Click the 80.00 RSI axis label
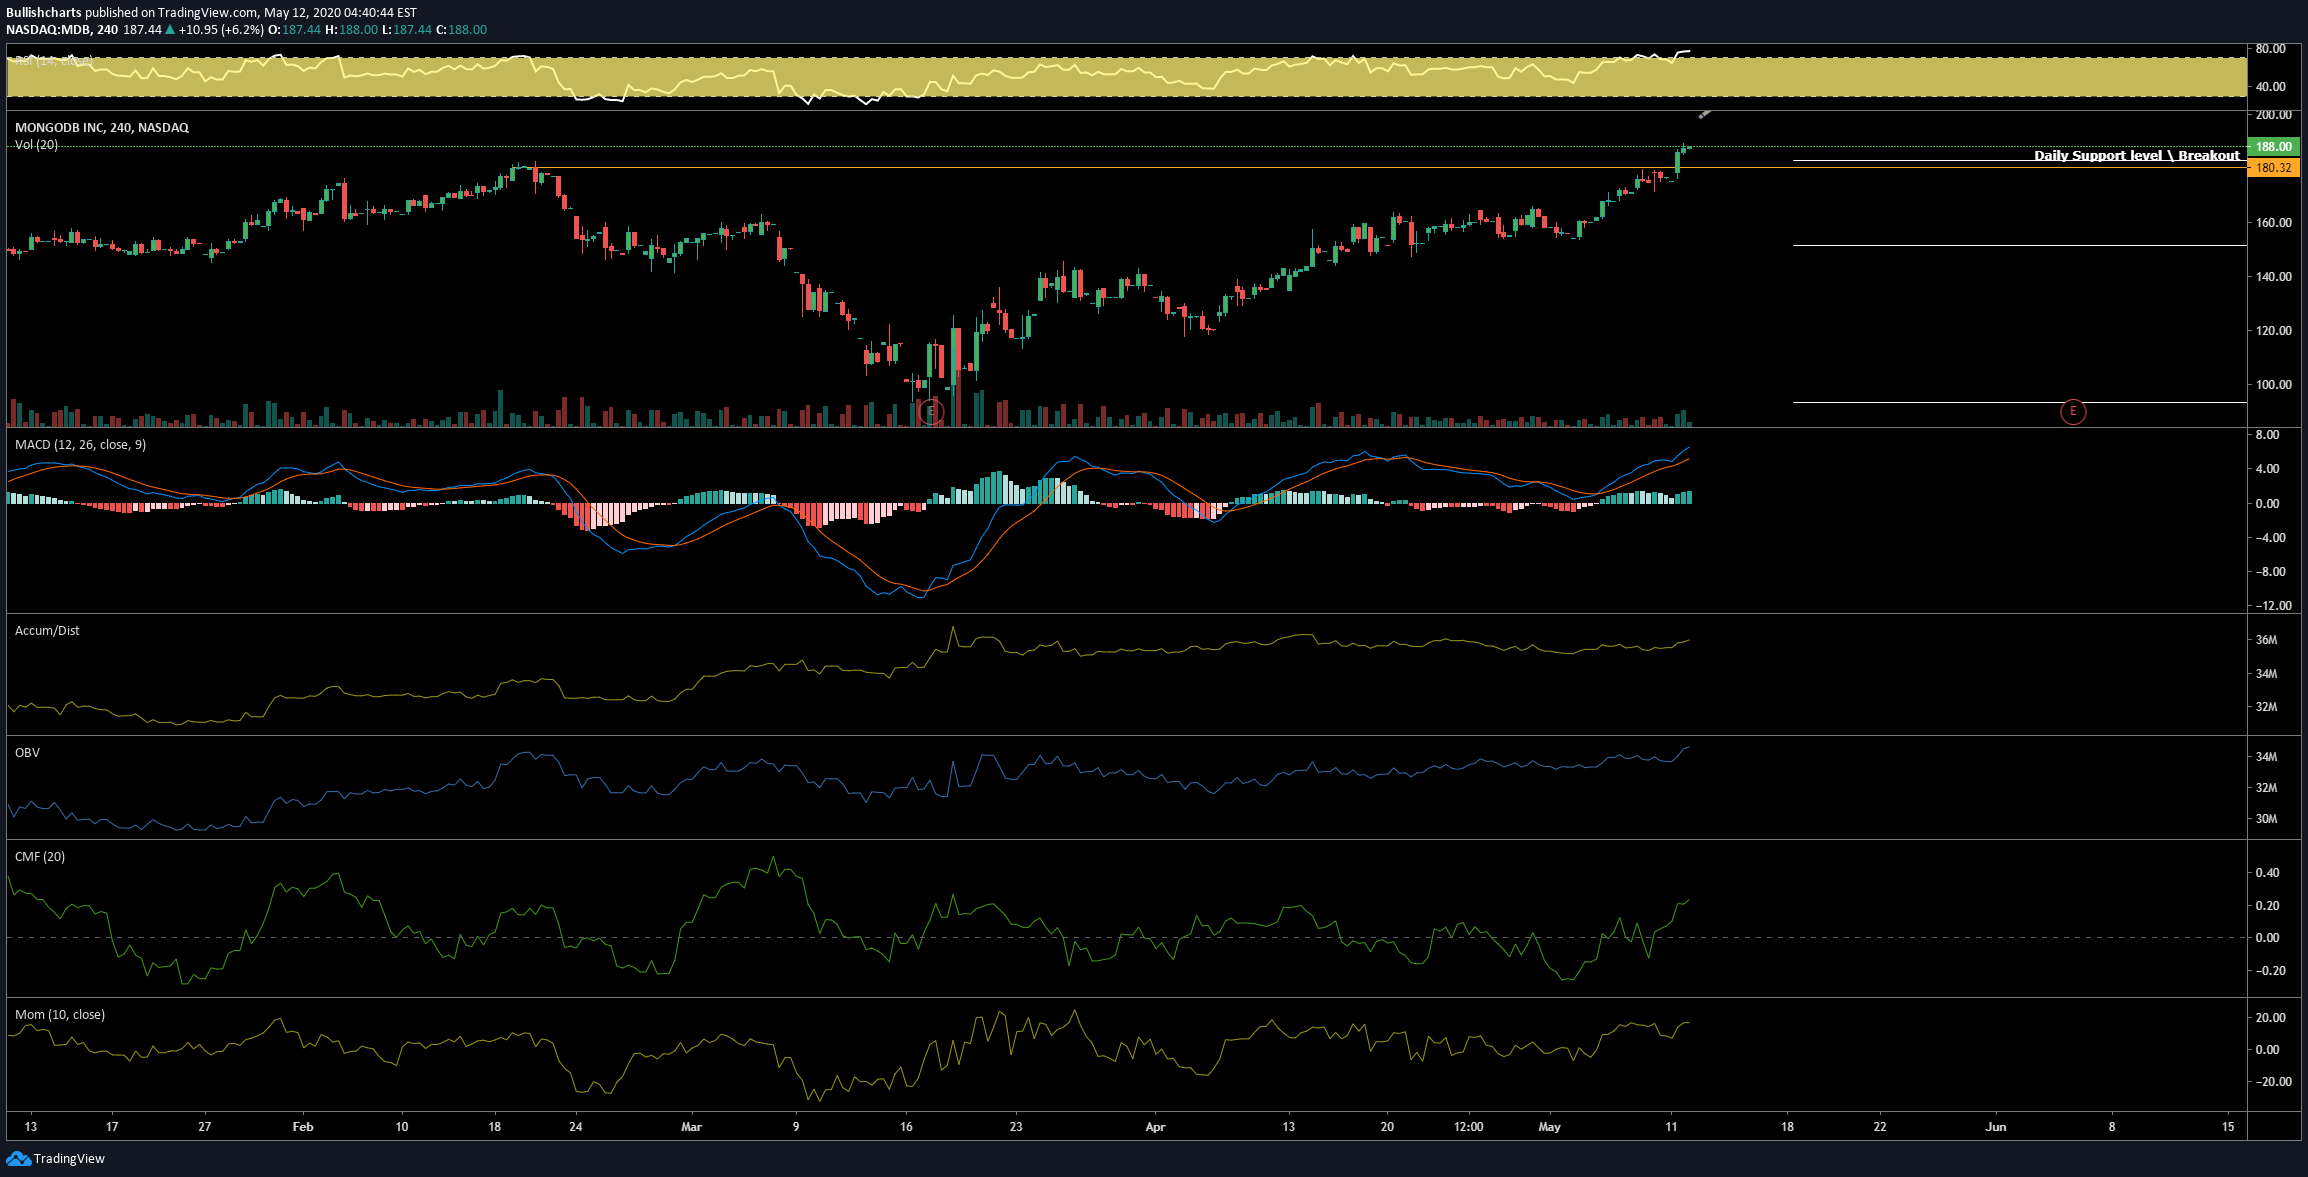This screenshot has height=1177, width=2308. [2271, 49]
